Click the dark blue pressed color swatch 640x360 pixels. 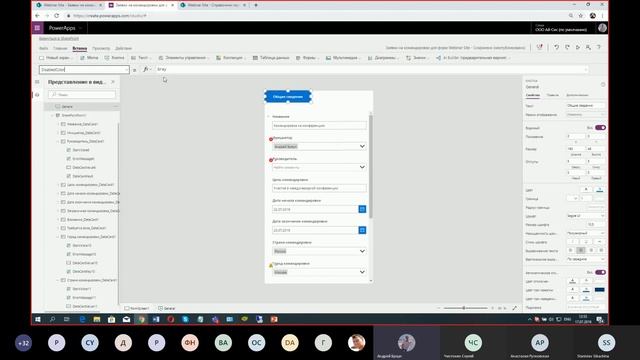[600, 290]
